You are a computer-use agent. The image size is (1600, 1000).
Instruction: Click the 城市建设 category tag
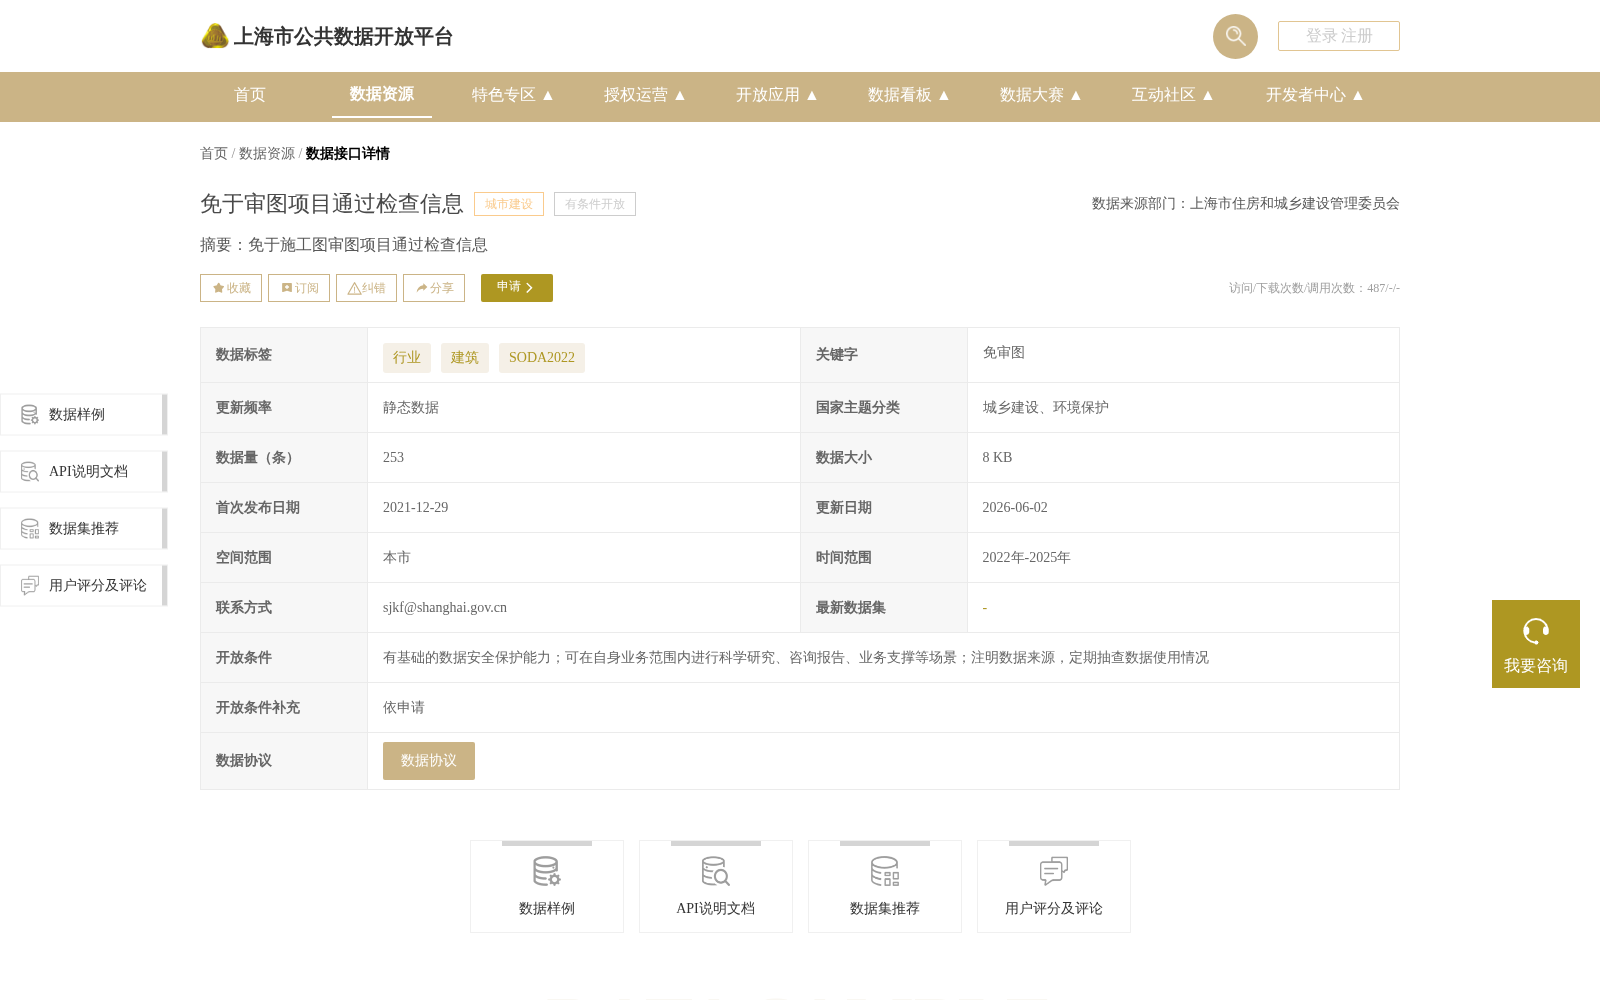click(x=509, y=204)
